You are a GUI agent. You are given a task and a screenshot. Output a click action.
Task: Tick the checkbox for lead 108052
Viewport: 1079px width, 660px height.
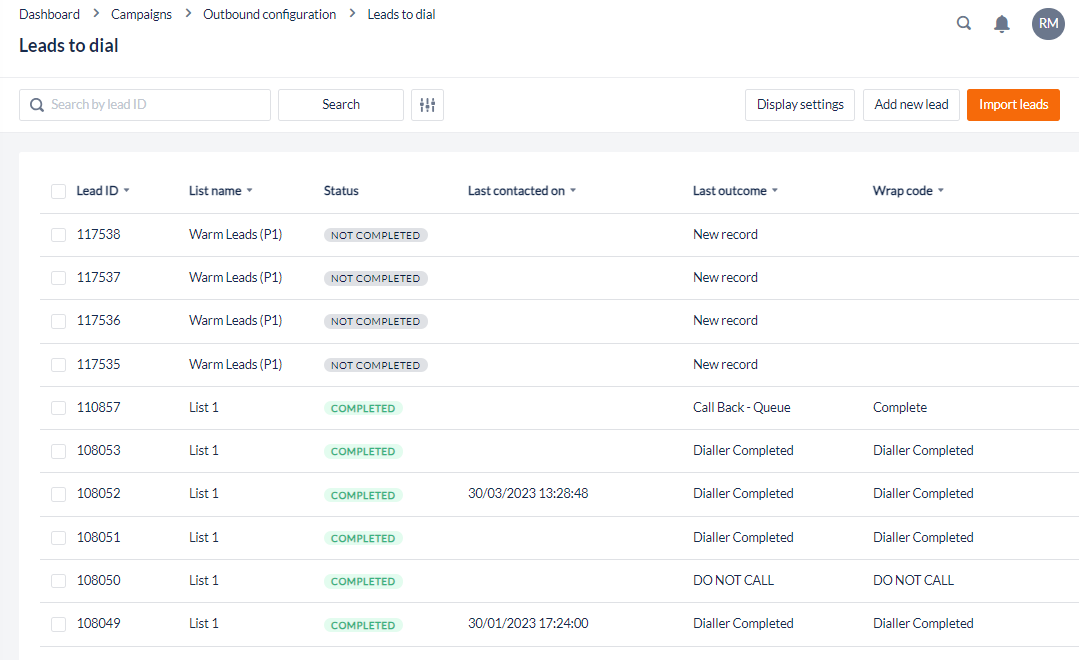tap(58, 494)
